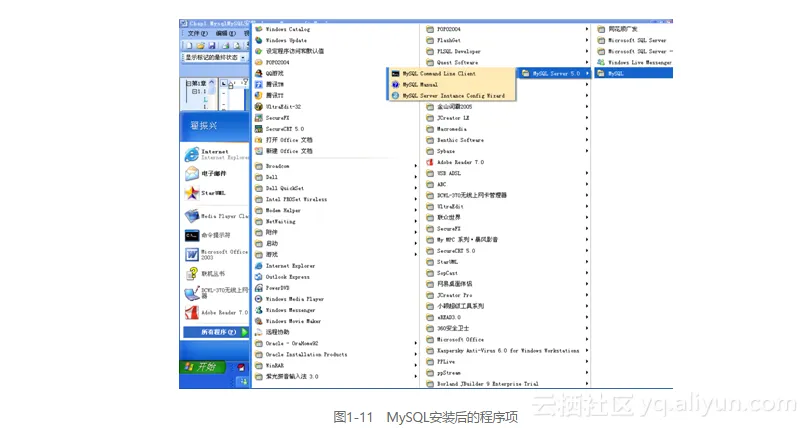This screenshot has width=808, height=428.
Task: Click the SecureFX icon
Action: pyautogui.click(x=259, y=117)
